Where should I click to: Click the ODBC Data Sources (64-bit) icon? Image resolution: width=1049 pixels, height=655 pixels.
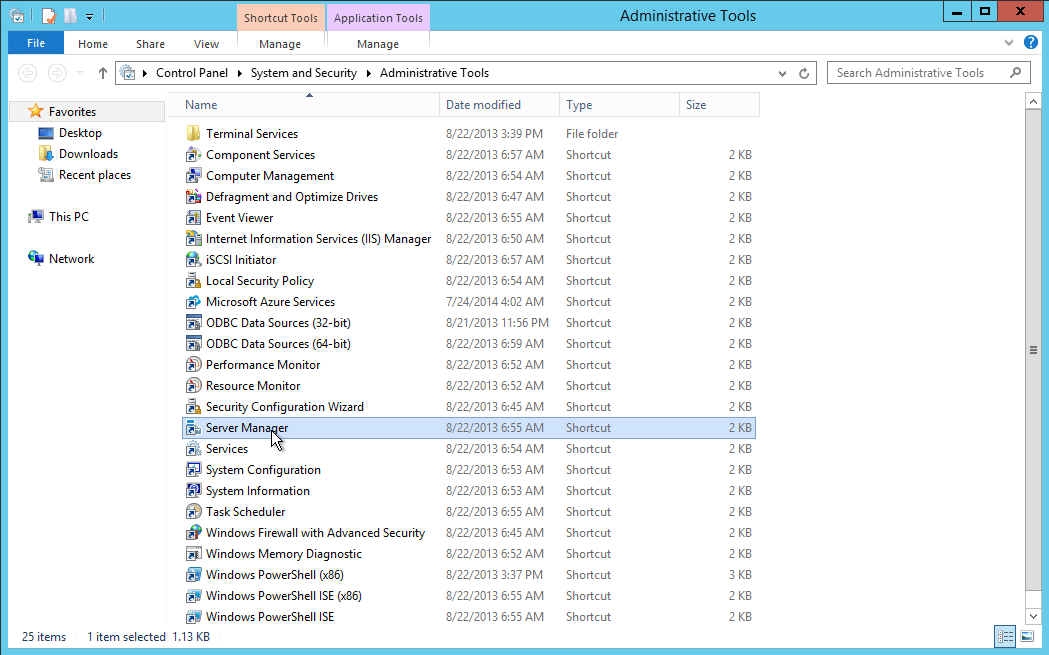(193, 344)
